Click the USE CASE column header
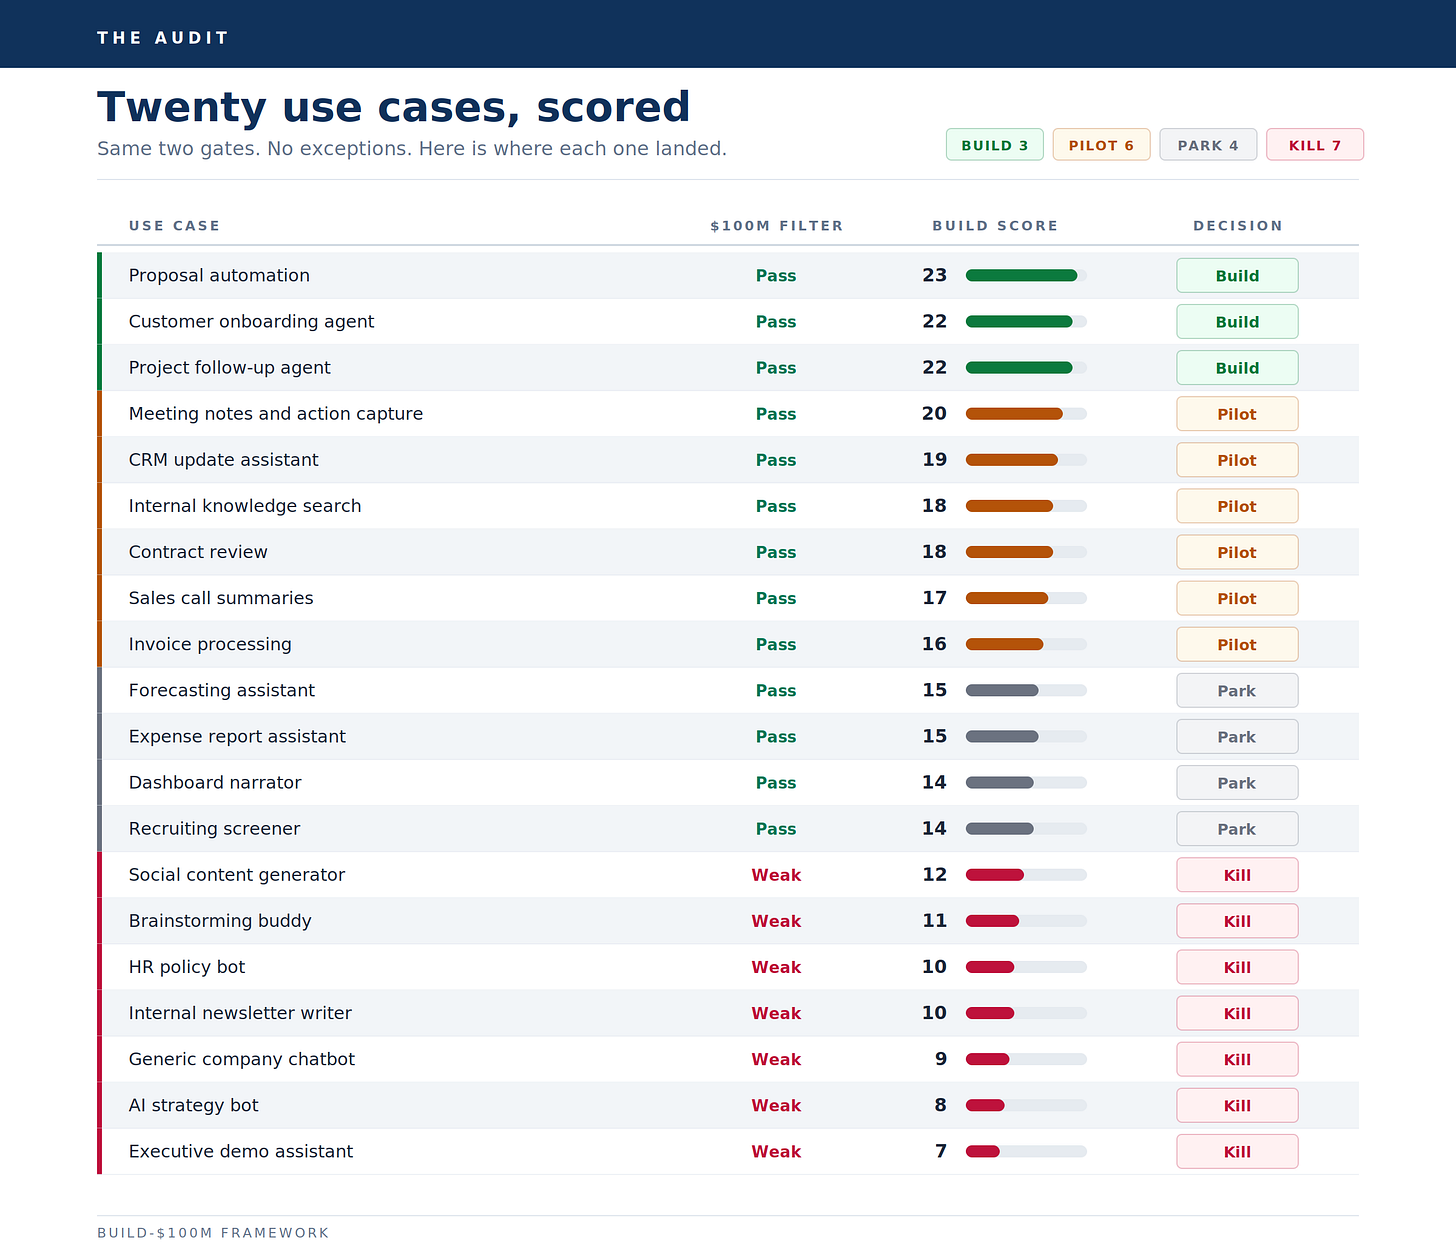The height and width of the screenshot is (1252, 1456). click(x=174, y=226)
